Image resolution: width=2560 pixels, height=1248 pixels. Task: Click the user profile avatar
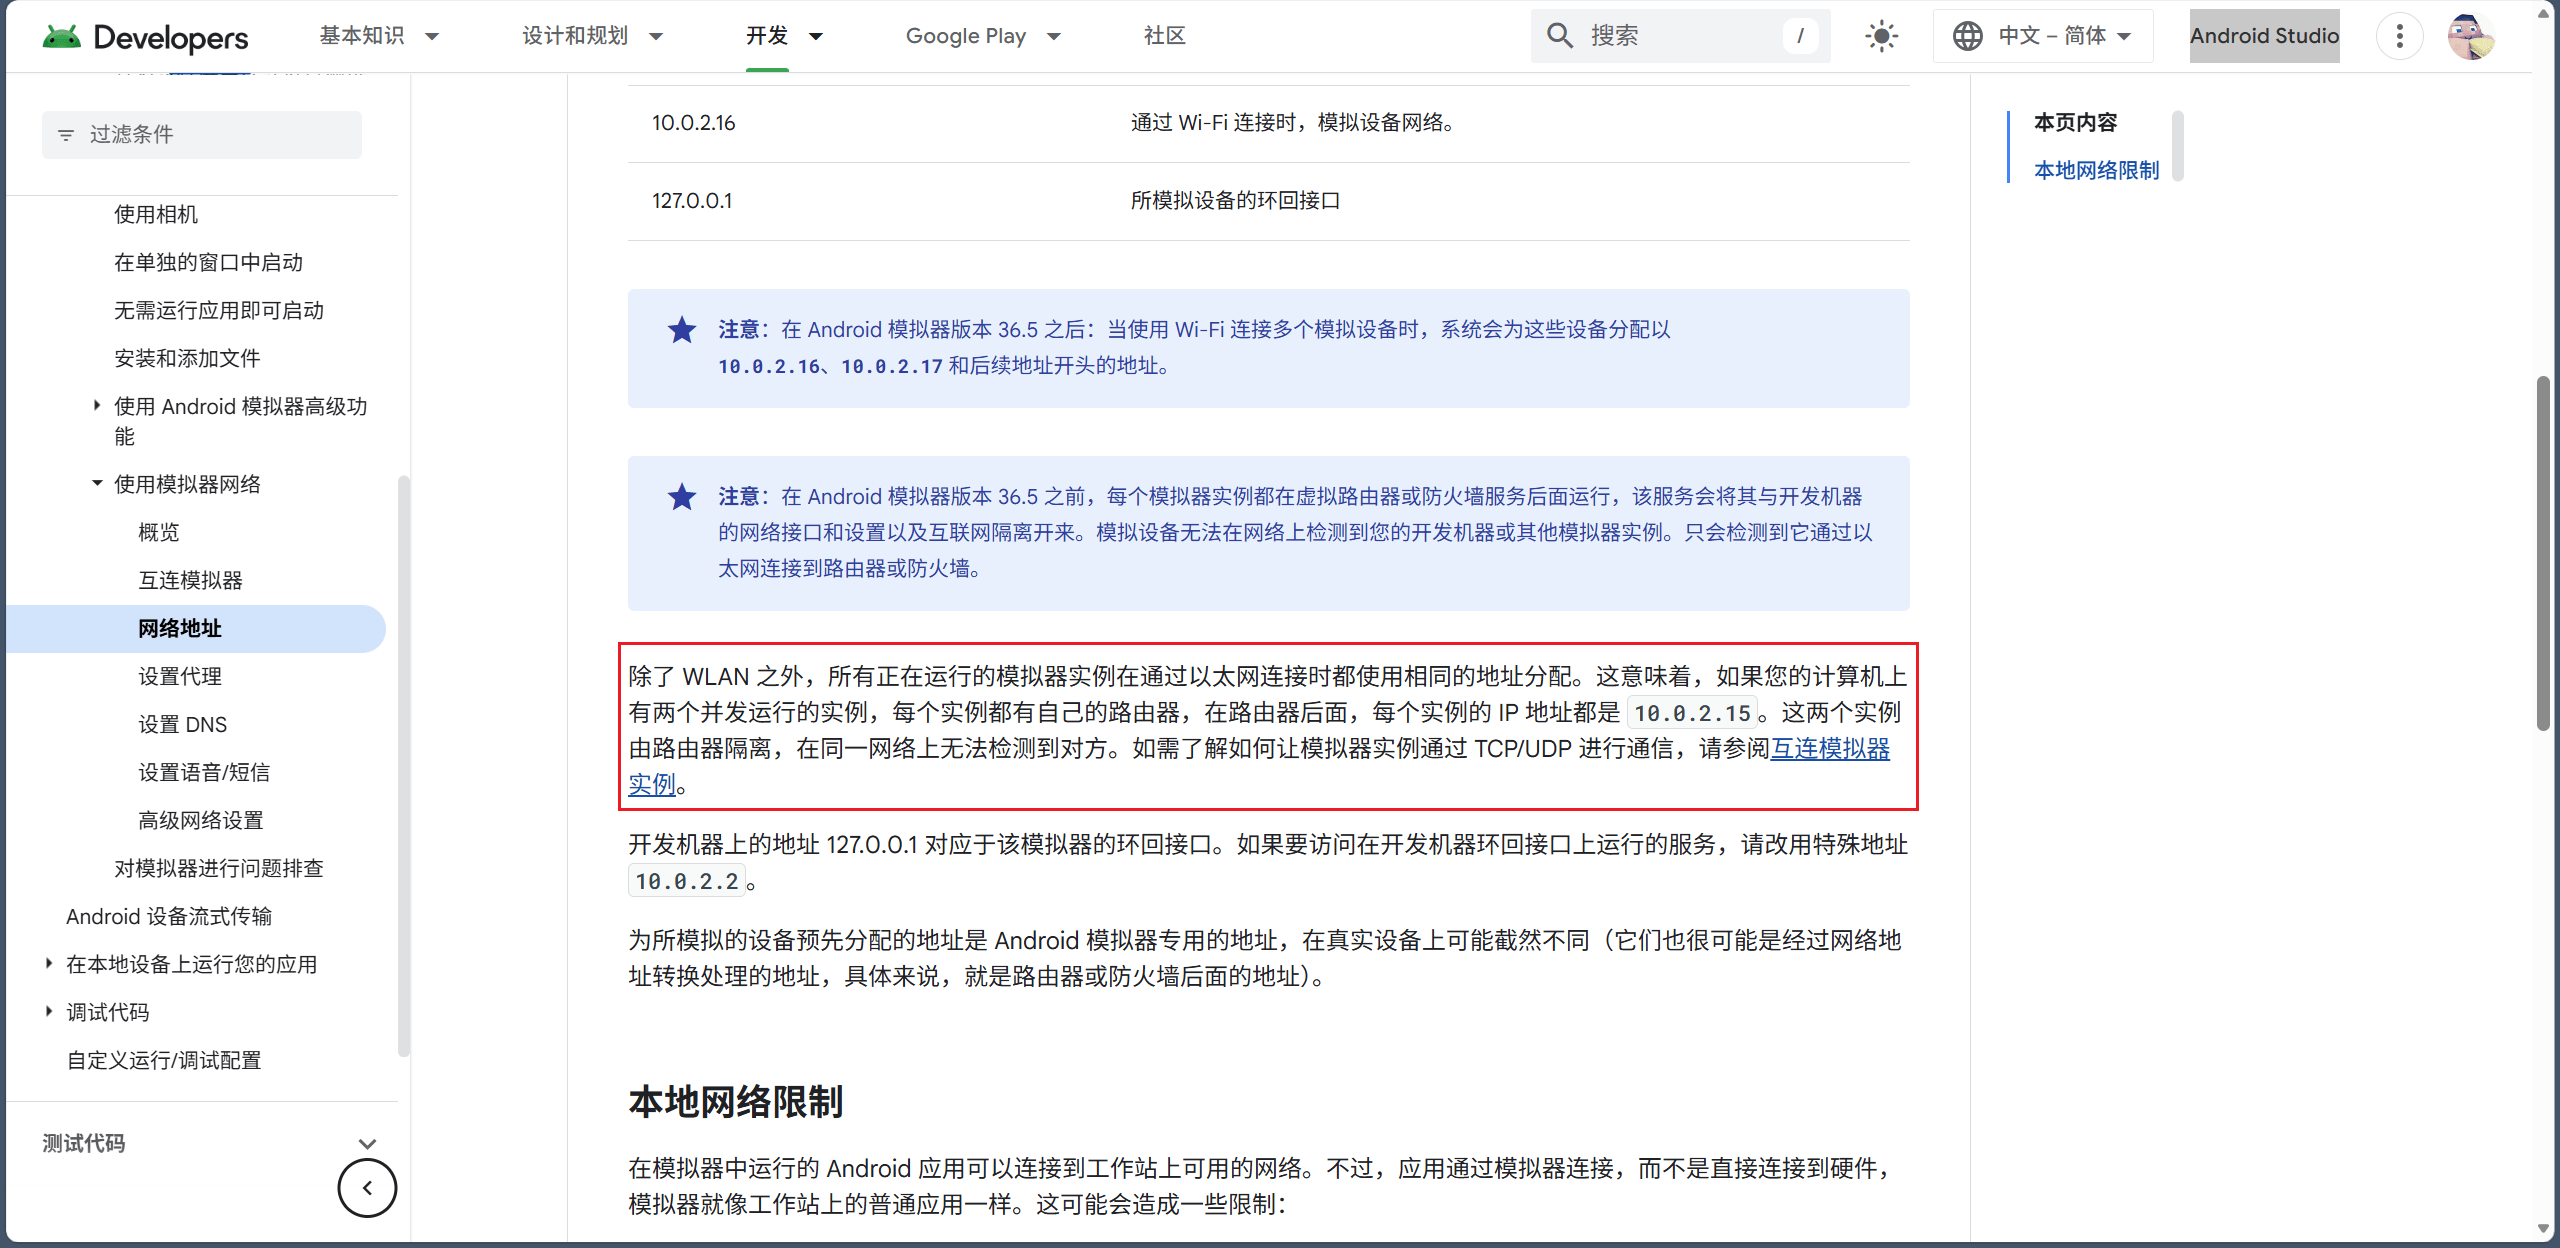[x=2470, y=37]
